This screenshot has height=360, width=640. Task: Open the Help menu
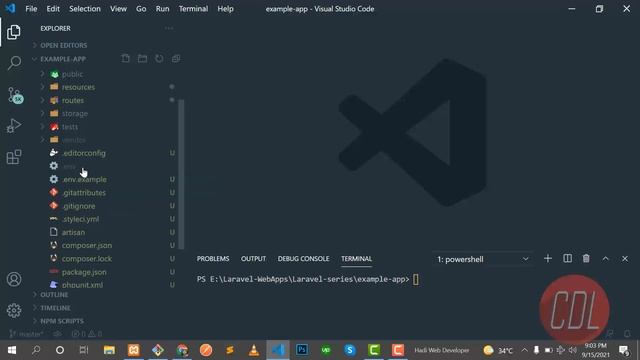click(x=225, y=9)
